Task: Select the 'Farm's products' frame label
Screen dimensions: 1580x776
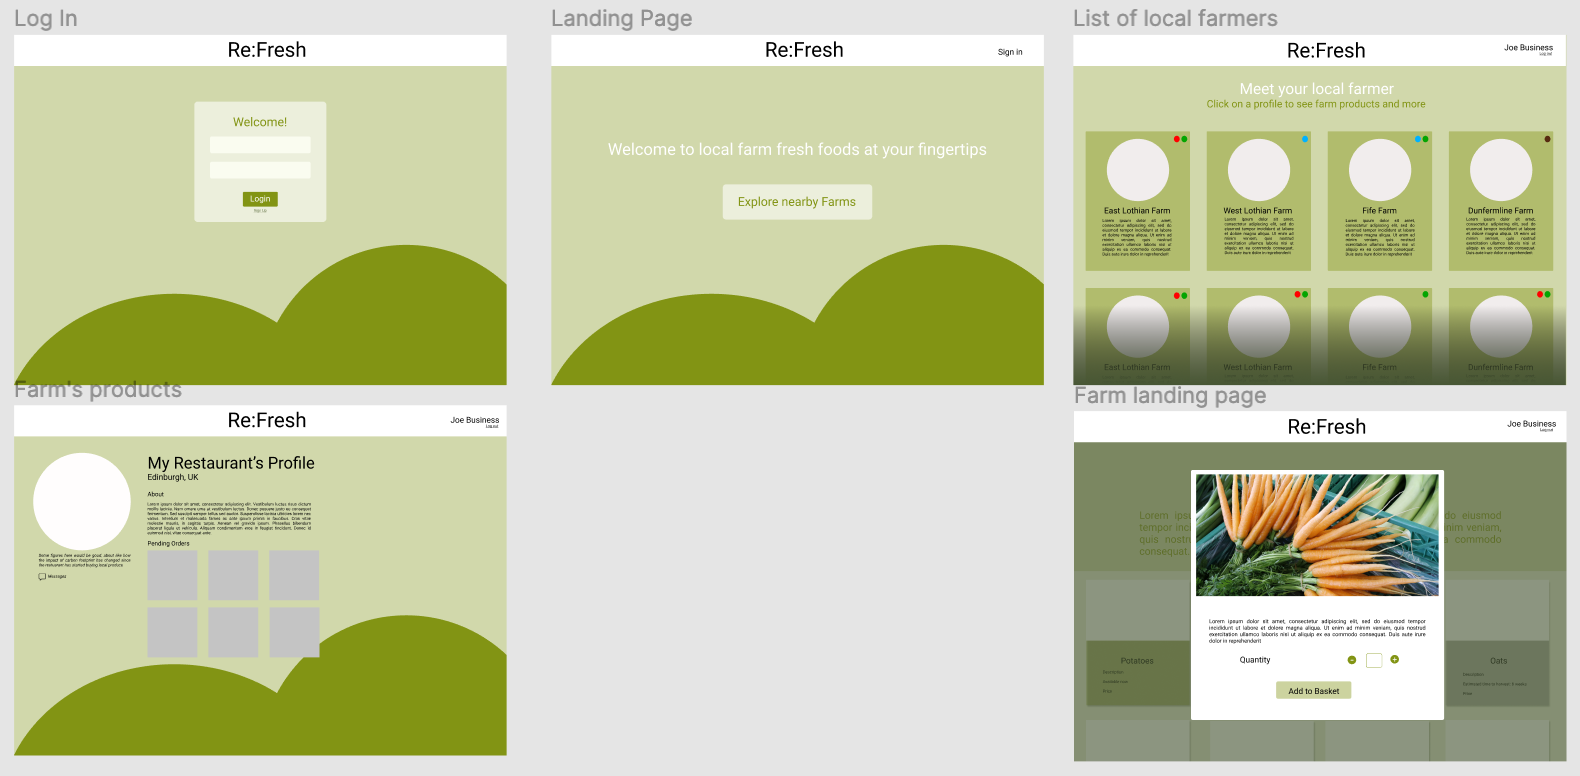Action: click(x=98, y=390)
